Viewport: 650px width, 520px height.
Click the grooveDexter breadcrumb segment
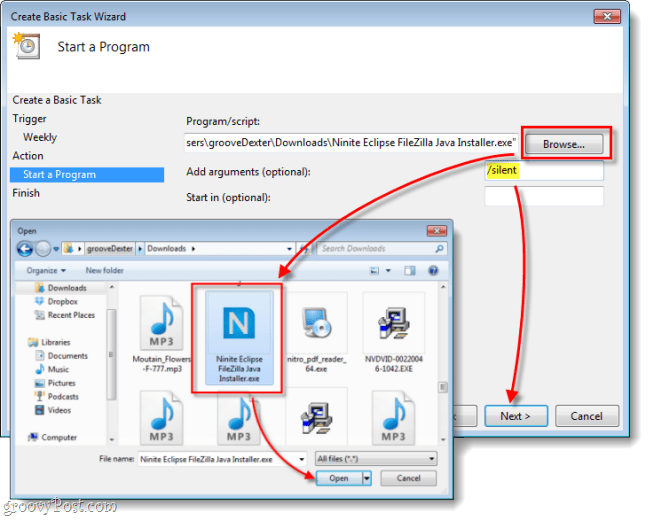pyautogui.click(x=110, y=249)
